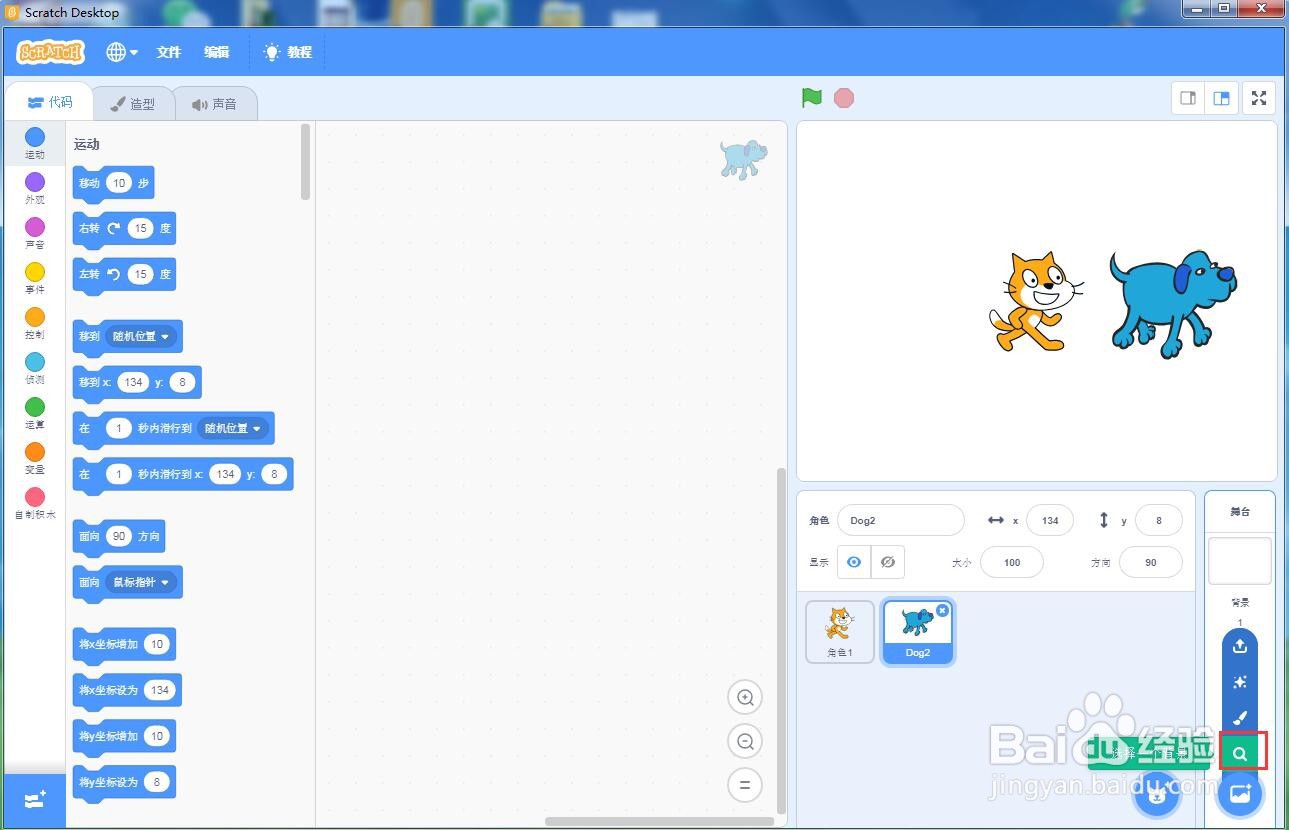Click the sprite name field Dog2
1289x830 pixels.
[x=901, y=520]
